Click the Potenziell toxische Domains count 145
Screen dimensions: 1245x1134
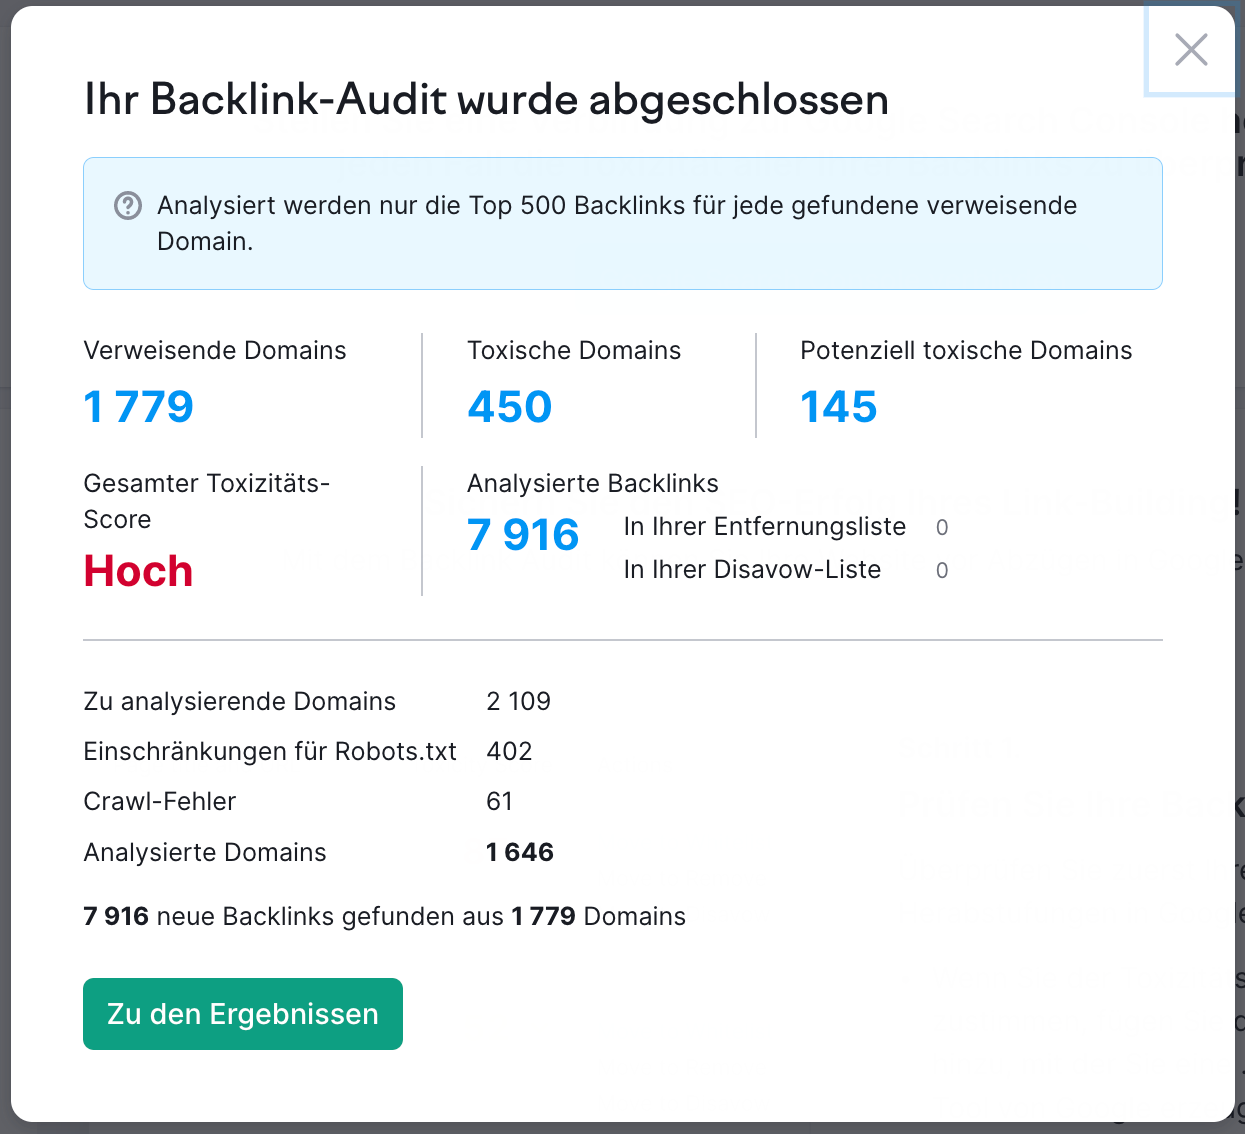click(838, 406)
